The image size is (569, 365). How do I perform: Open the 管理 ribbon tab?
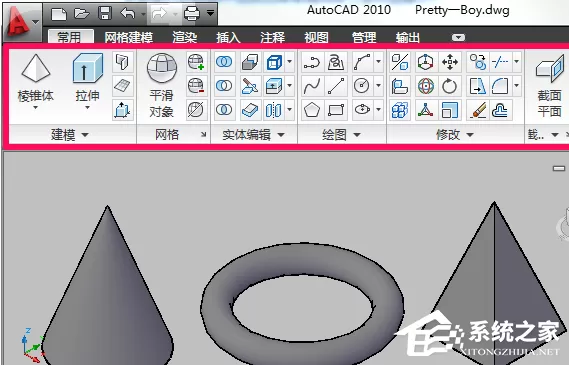click(364, 37)
